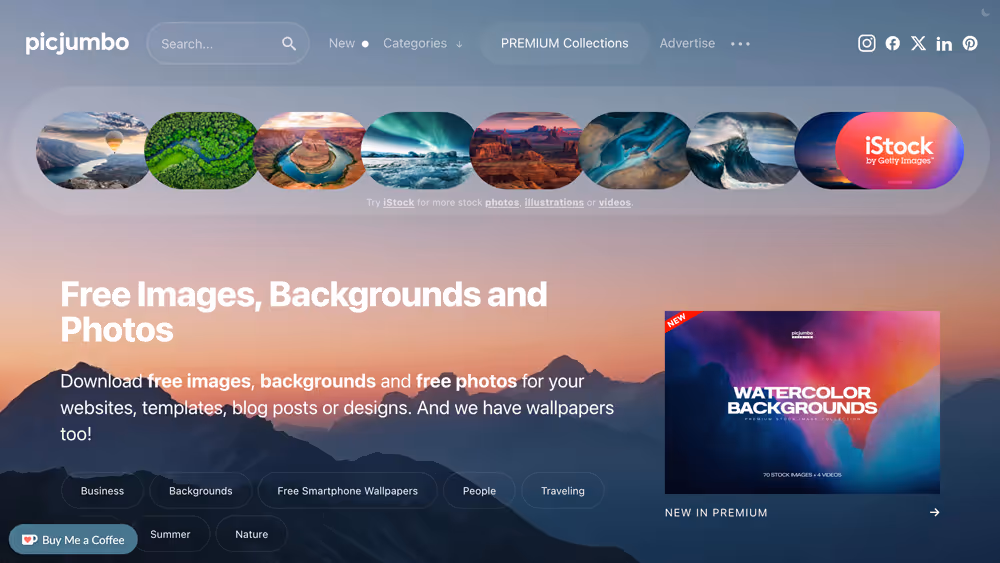
Task: Follow the illustrations link
Action: (x=554, y=202)
